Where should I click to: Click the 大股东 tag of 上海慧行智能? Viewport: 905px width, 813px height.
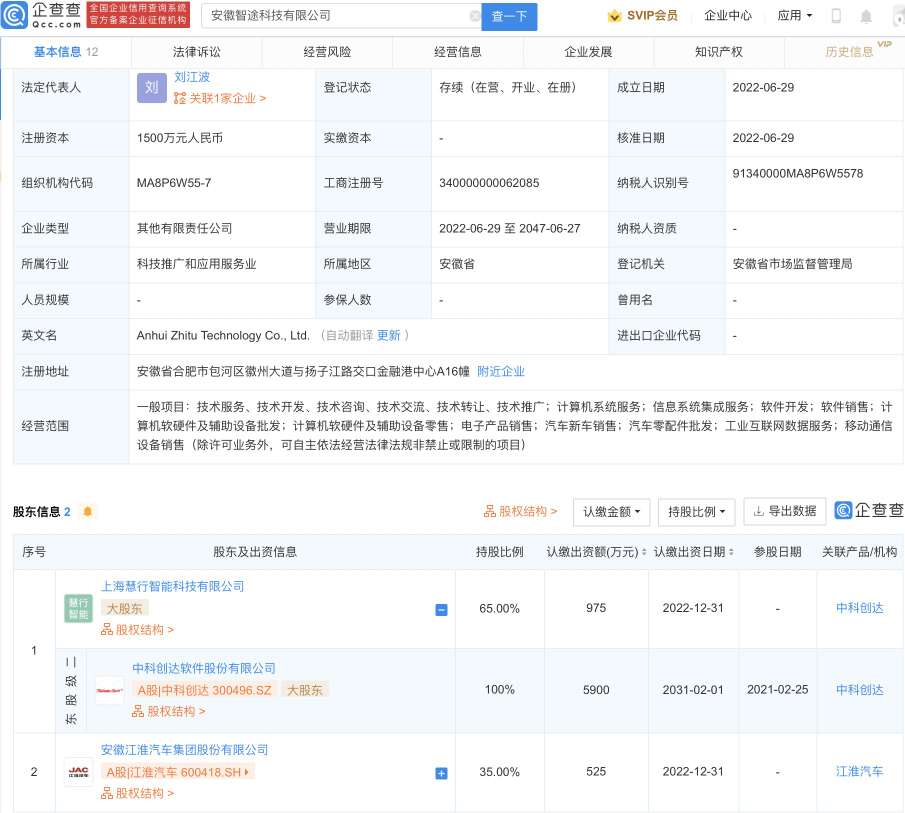click(x=125, y=608)
